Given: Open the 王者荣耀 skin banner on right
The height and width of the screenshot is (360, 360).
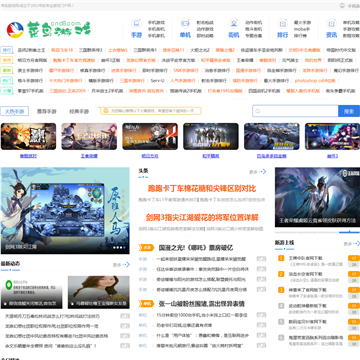Looking at the screenshot, I should point(317,197).
